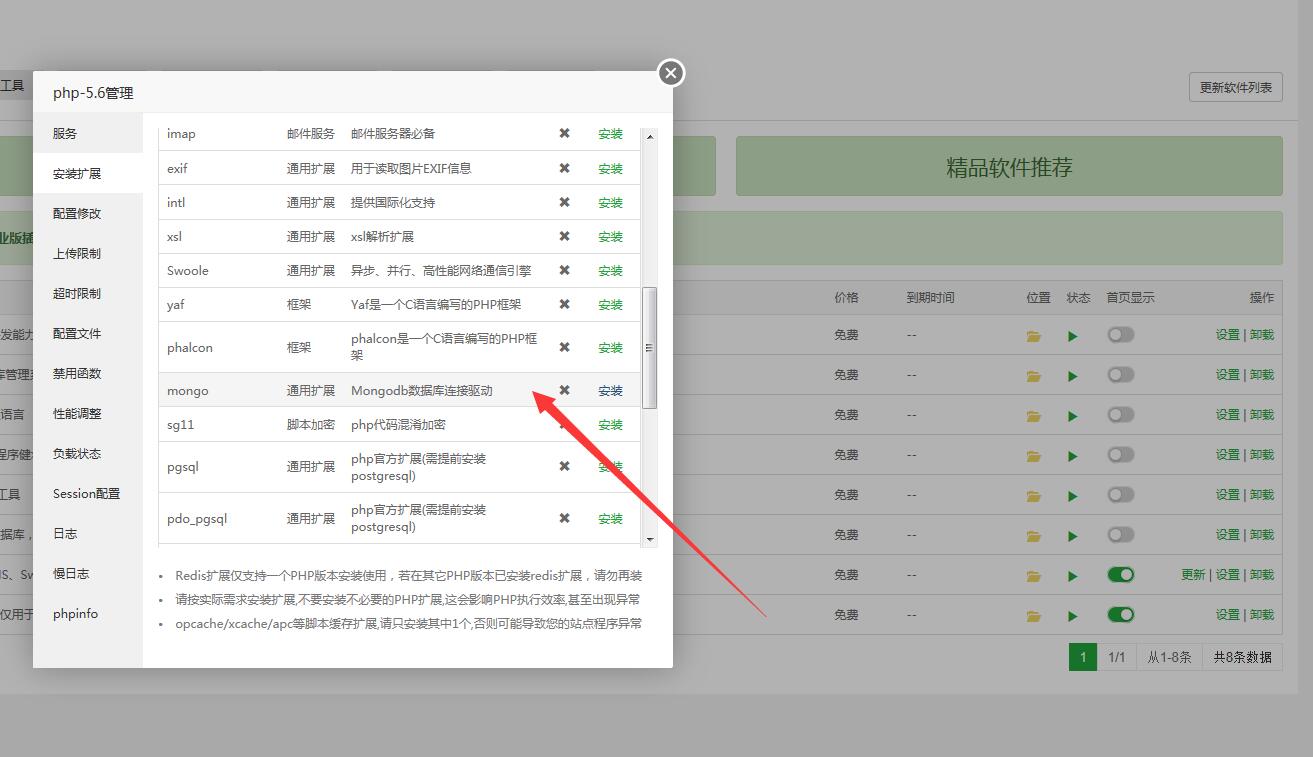Click the 更新软件列表 button
This screenshot has height=757, width=1313.
(x=1236, y=88)
